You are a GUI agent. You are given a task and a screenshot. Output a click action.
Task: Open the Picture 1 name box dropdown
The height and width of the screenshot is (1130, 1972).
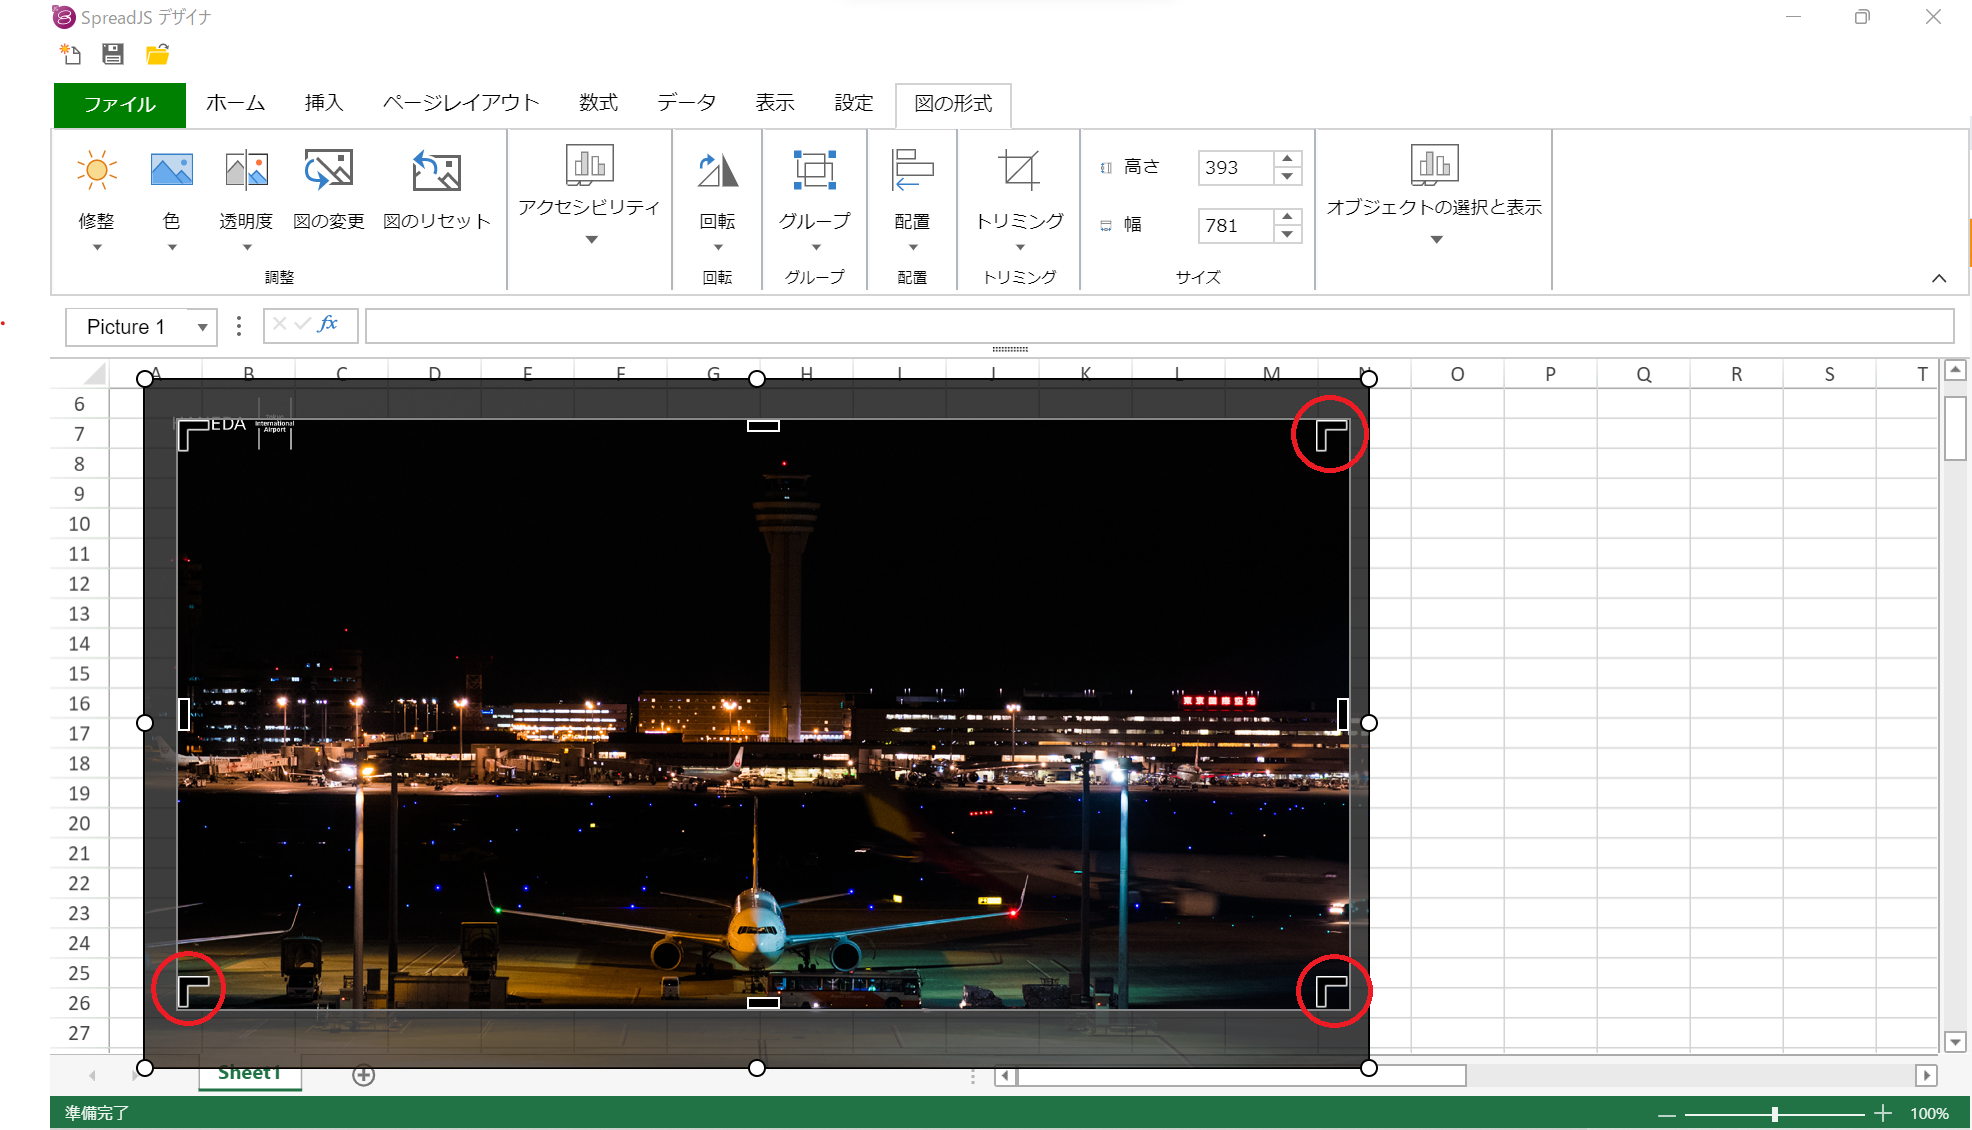coord(202,327)
